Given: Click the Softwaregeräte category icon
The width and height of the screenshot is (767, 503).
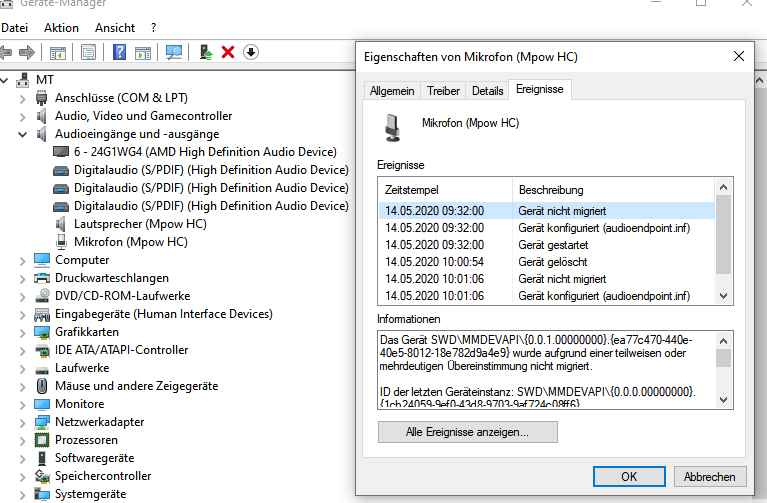Looking at the screenshot, I should coord(42,458).
